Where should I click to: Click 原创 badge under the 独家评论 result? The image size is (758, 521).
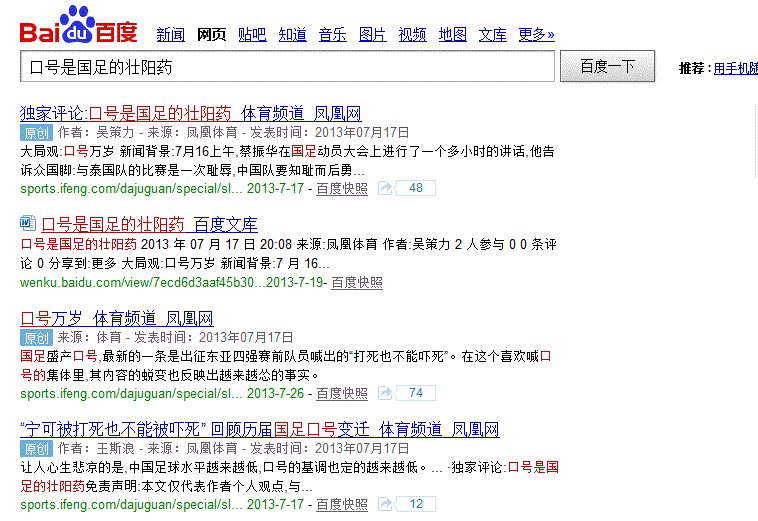coord(36,132)
